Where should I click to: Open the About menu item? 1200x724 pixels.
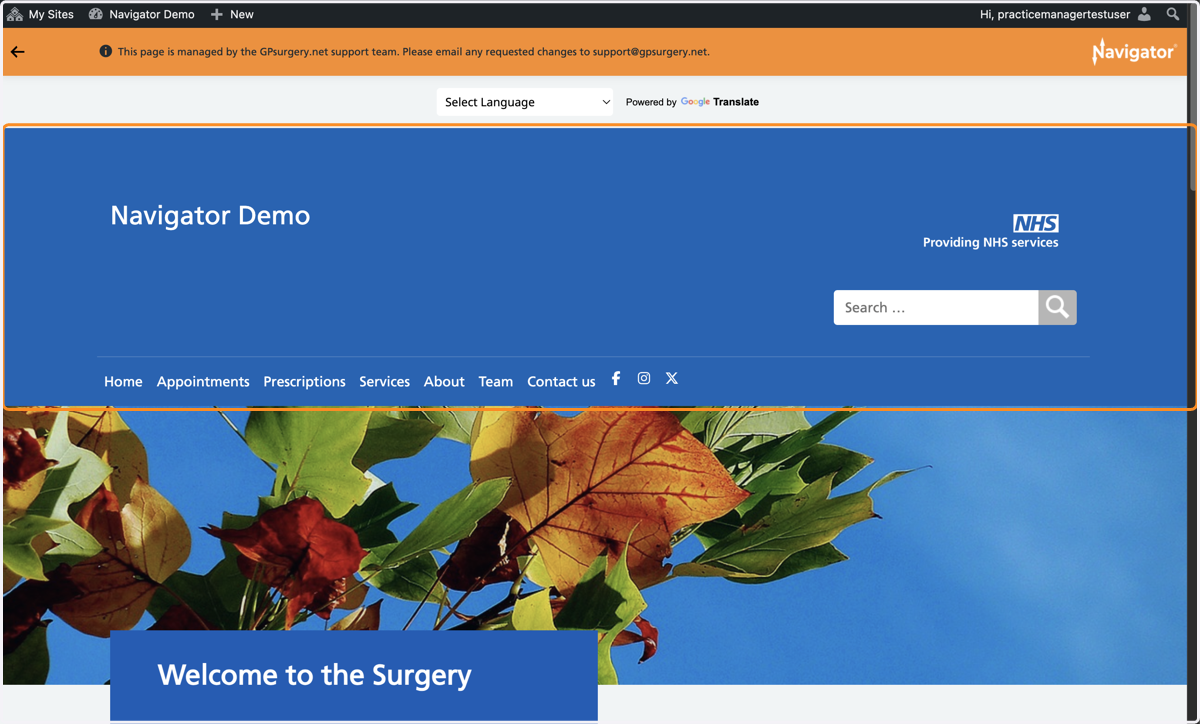(444, 381)
